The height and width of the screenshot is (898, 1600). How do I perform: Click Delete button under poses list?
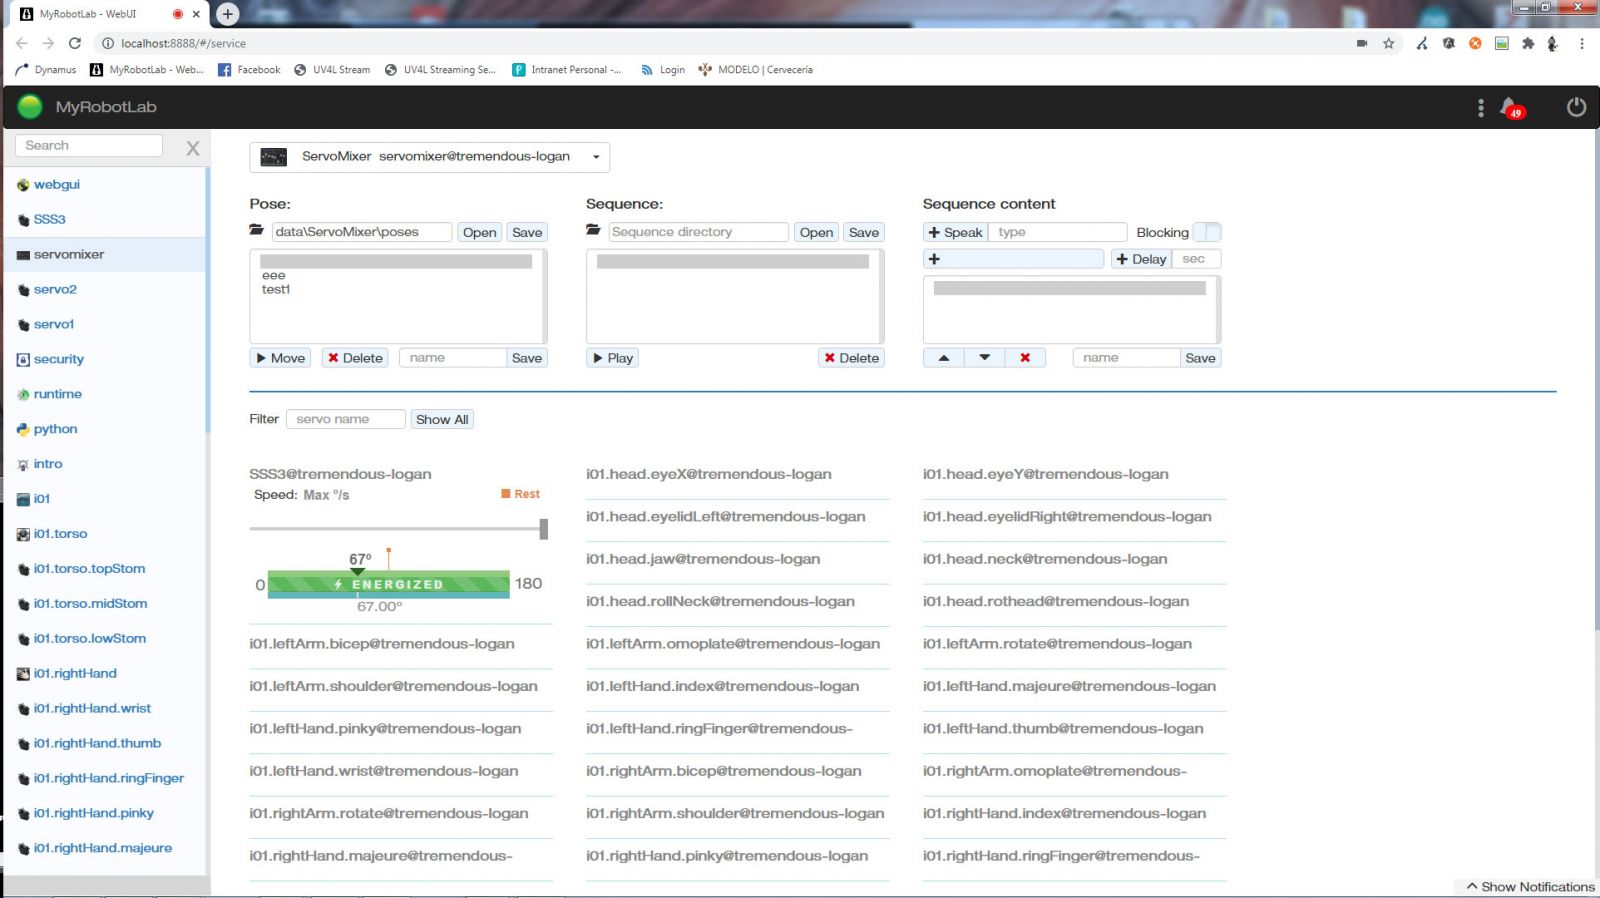(x=355, y=358)
